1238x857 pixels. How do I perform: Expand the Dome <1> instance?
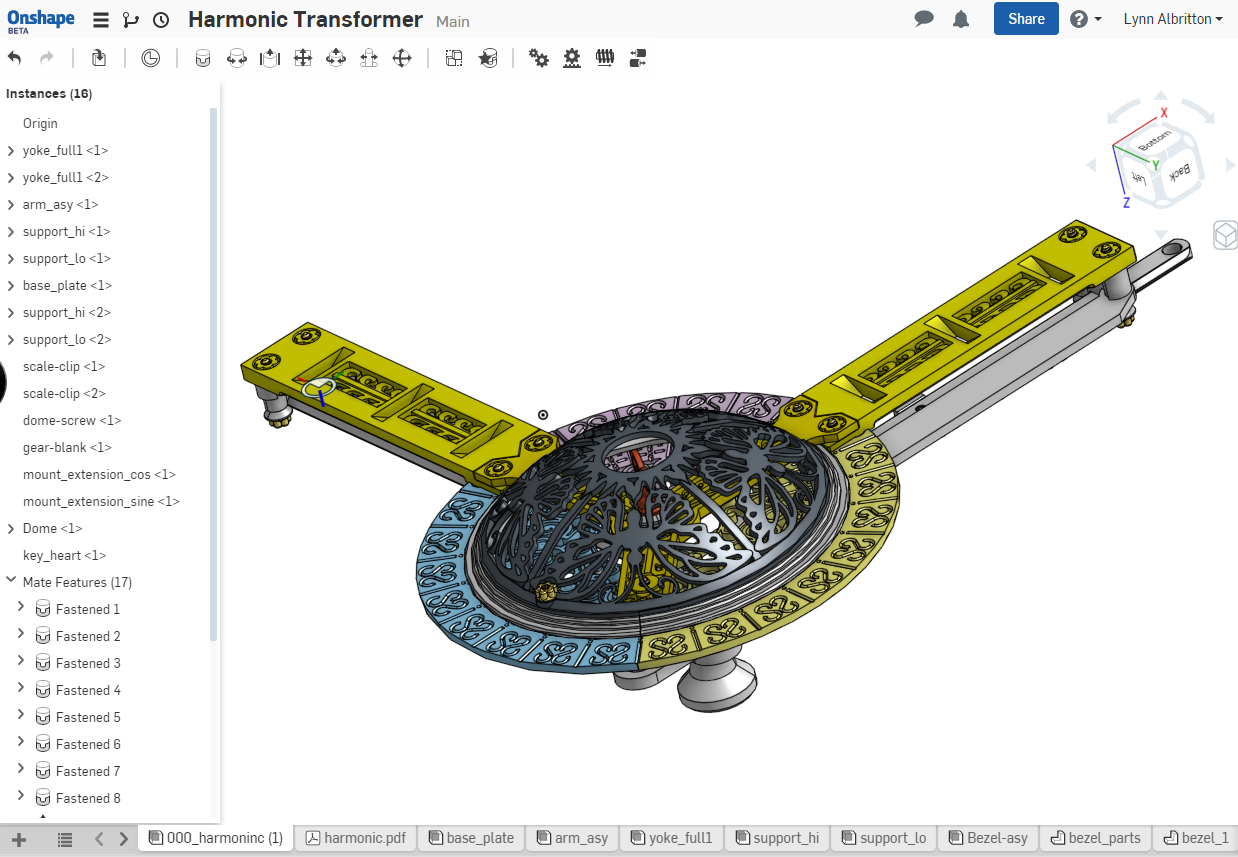point(11,528)
